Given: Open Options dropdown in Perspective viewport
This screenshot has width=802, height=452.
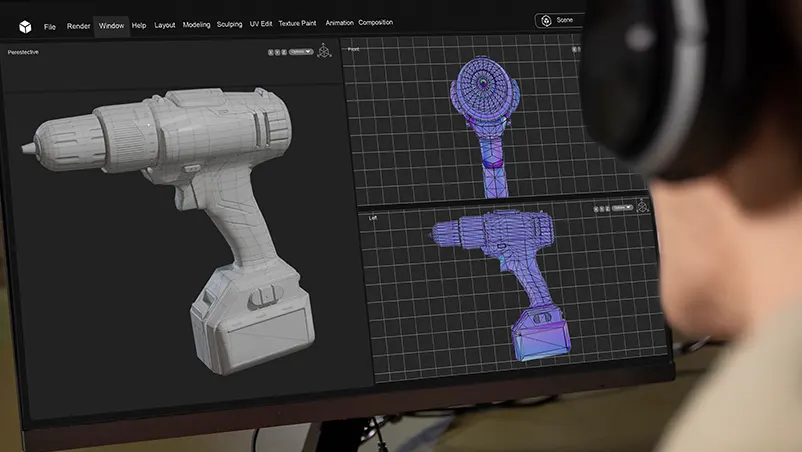Looking at the screenshot, I should pos(301,52).
